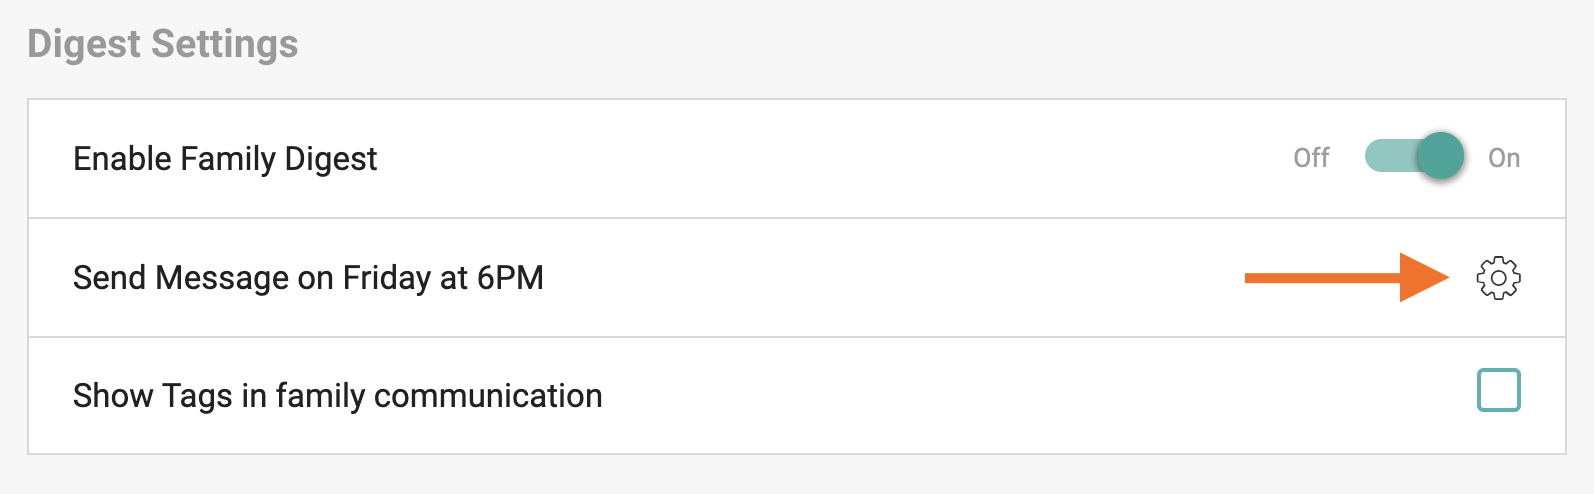Check the Show Tags in family communication box

(x=1498, y=390)
